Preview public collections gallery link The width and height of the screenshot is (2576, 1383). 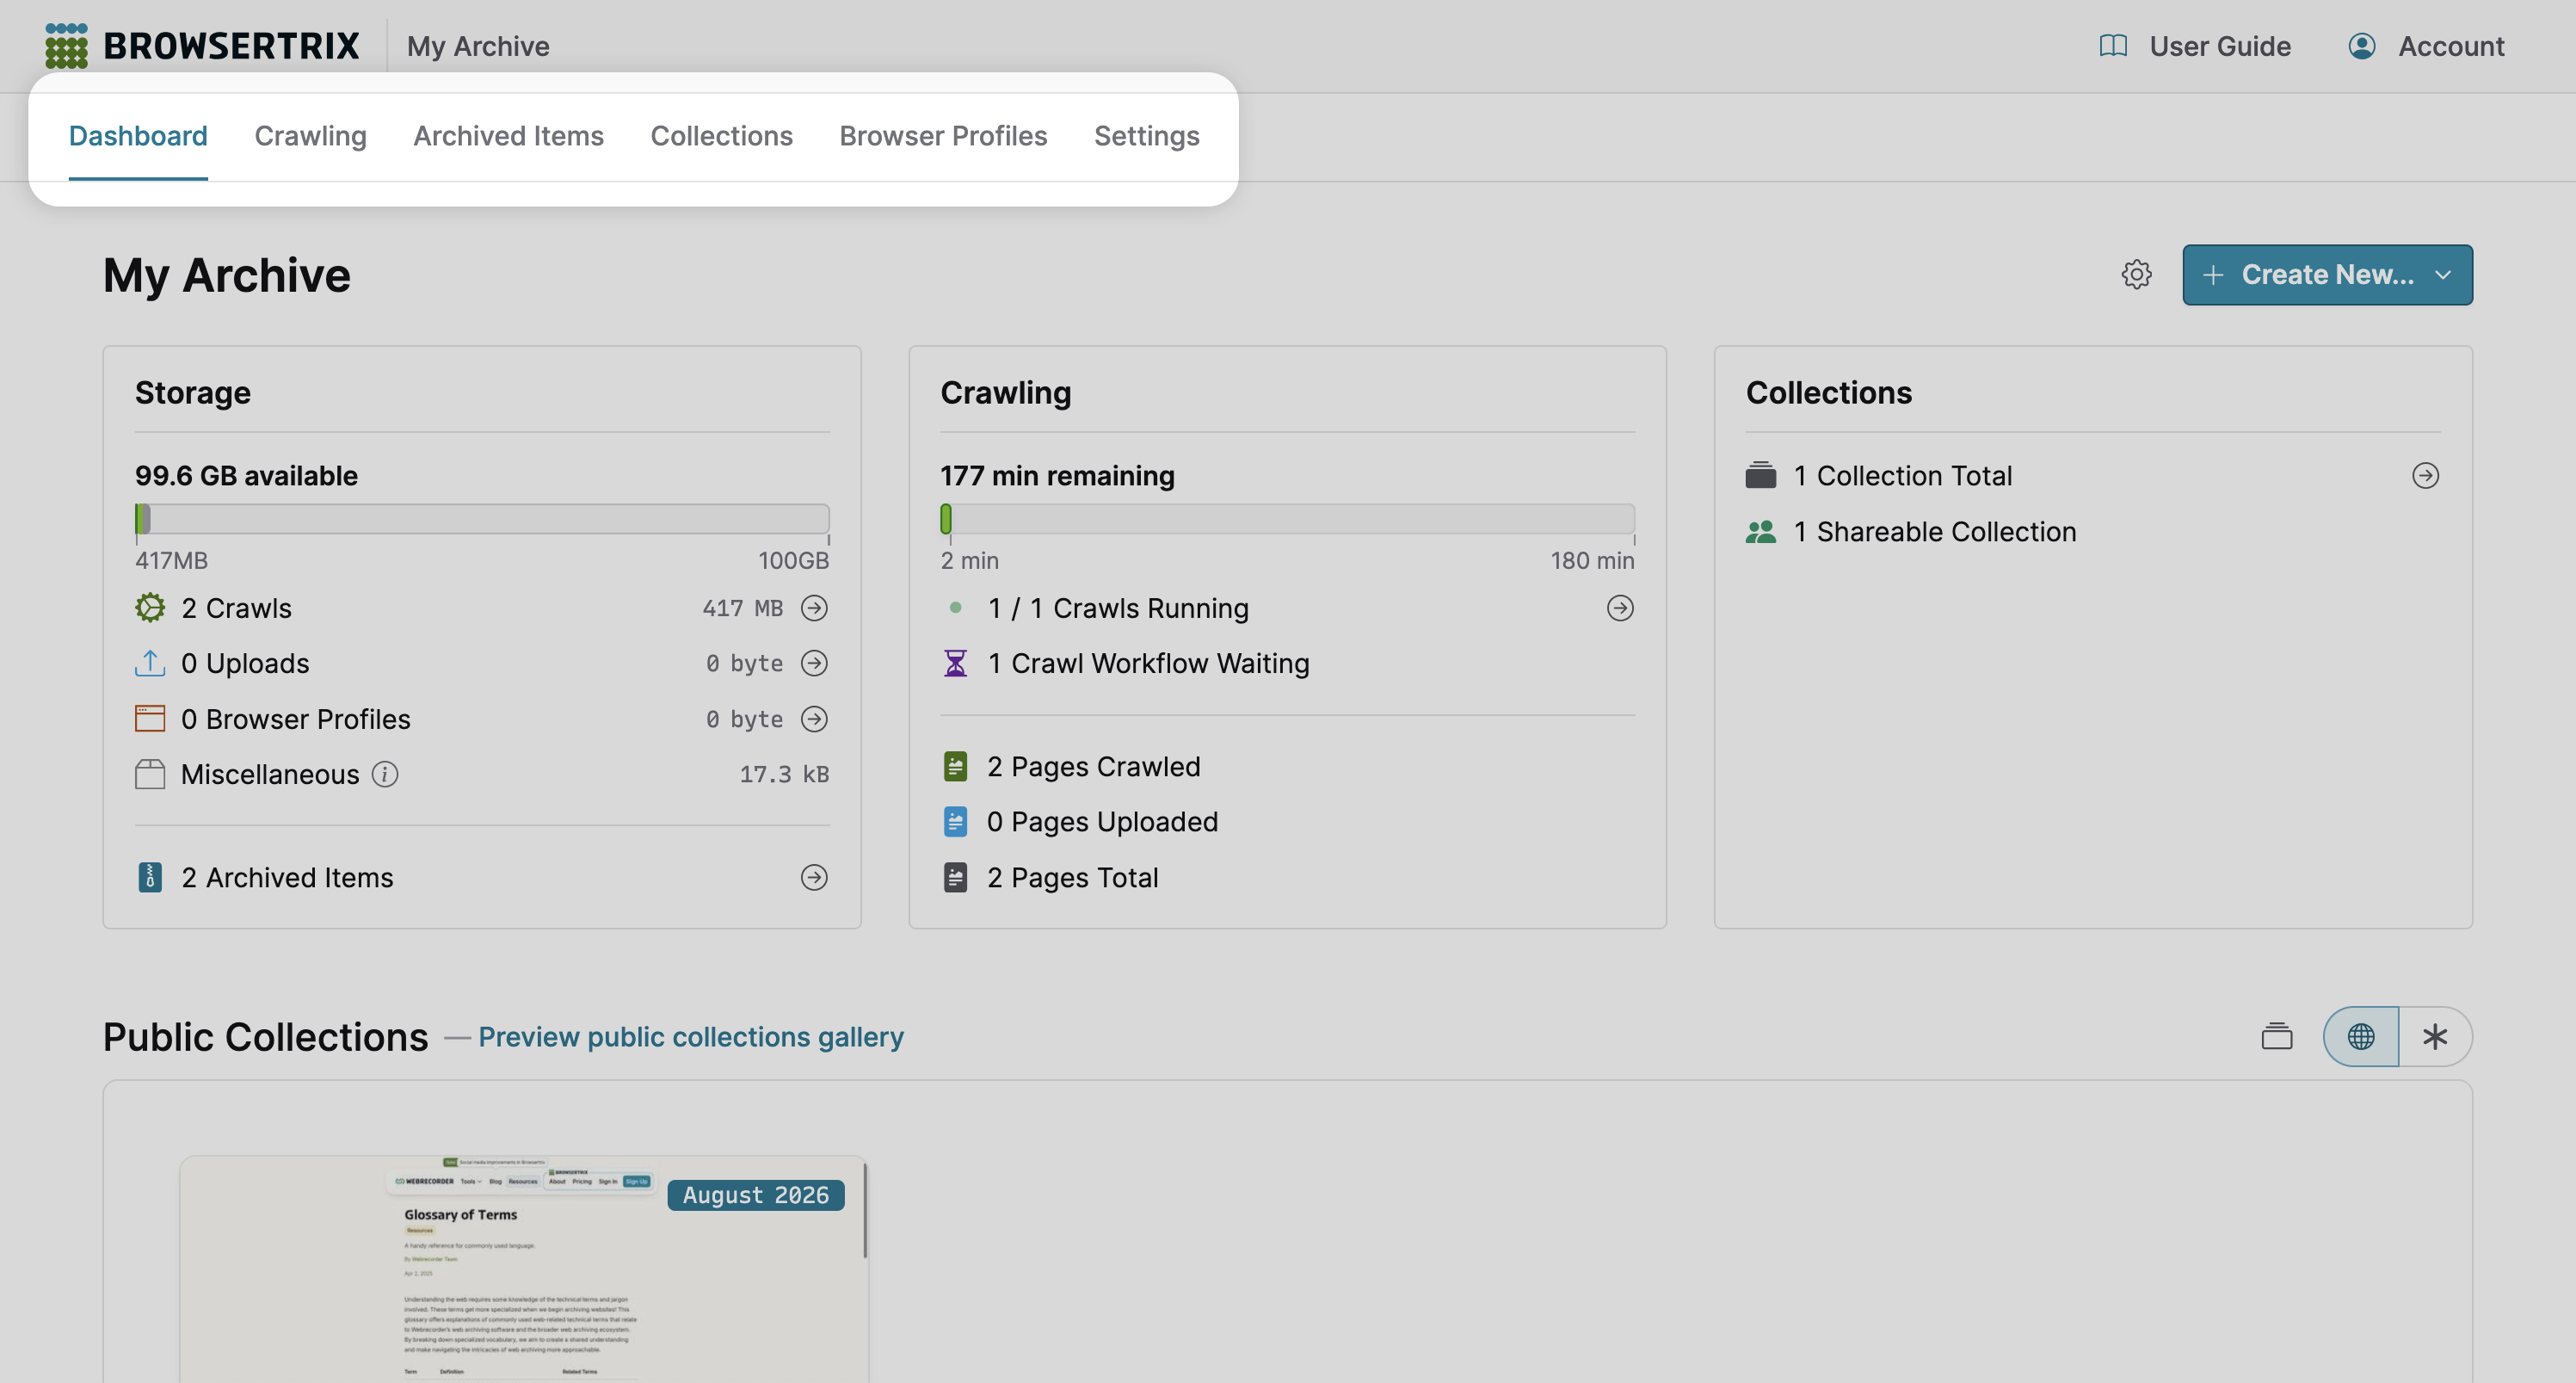[691, 1037]
